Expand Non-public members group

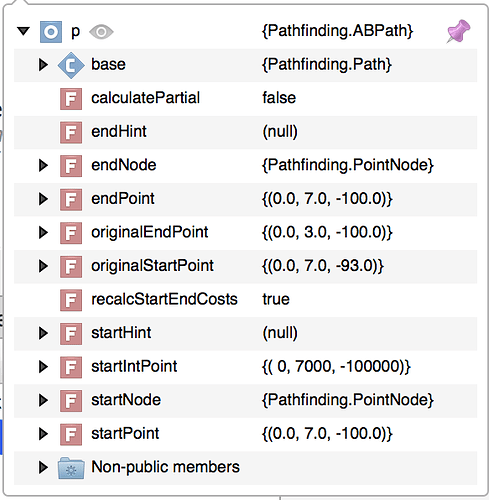pyautogui.click(x=43, y=467)
